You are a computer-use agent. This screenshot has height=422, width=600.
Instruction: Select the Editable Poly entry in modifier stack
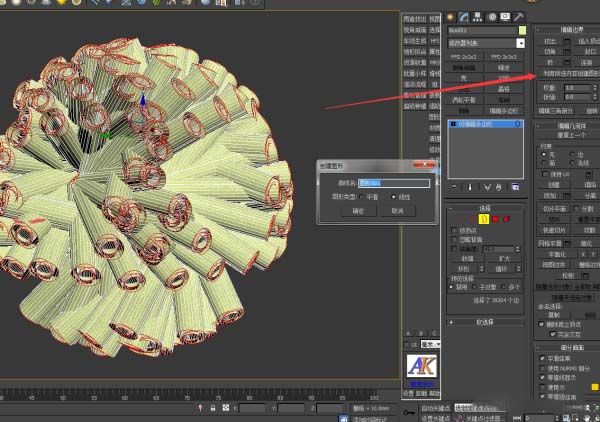(485, 124)
